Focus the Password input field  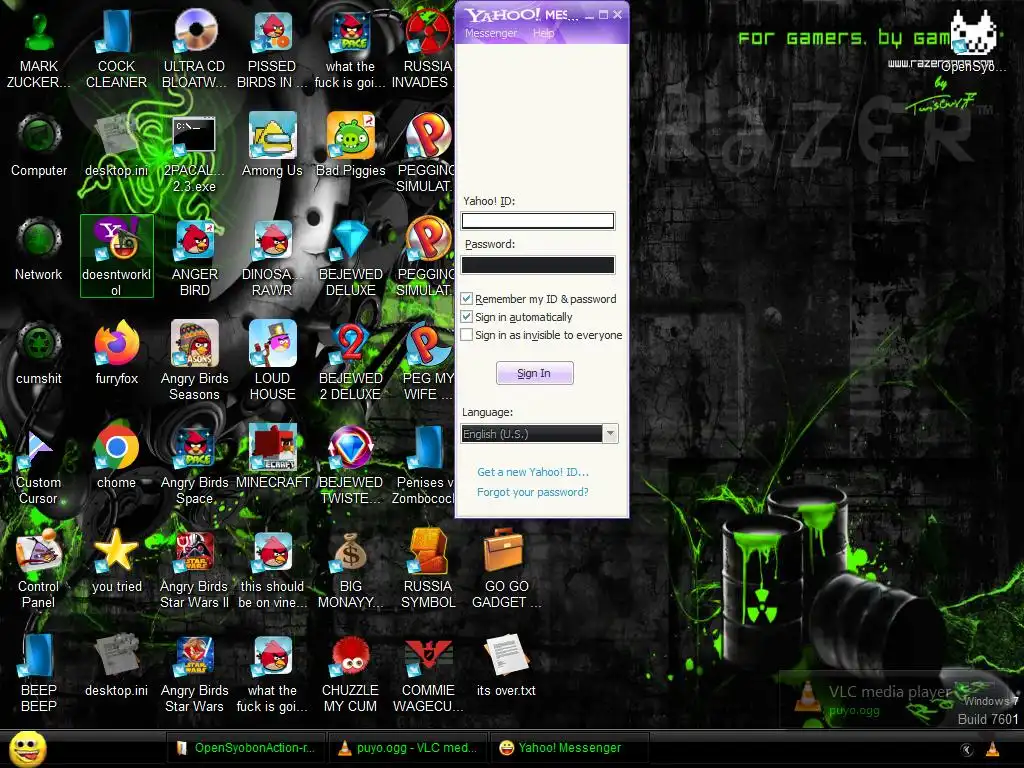click(538, 264)
